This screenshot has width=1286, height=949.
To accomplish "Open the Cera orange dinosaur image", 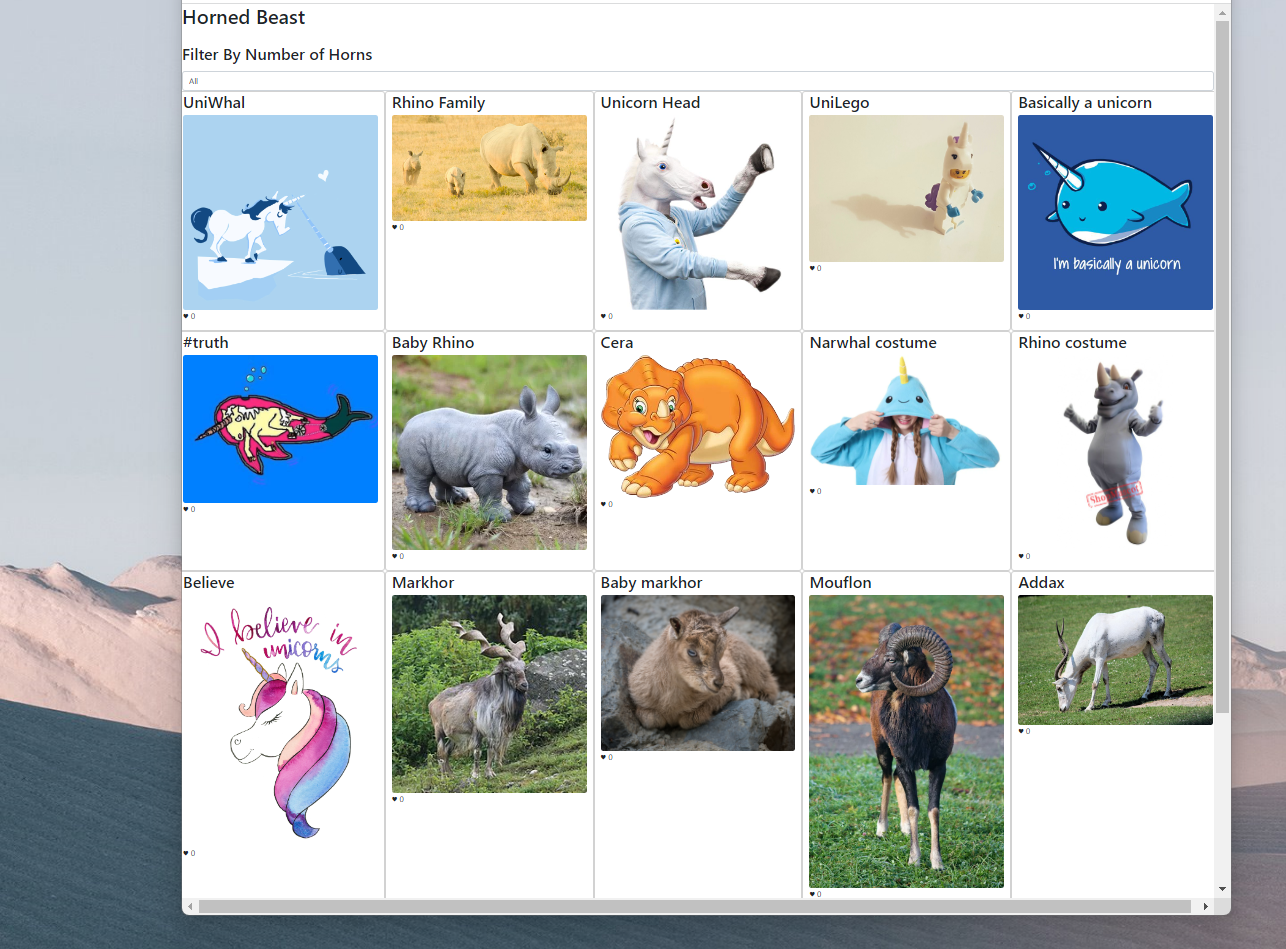I will (x=698, y=426).
